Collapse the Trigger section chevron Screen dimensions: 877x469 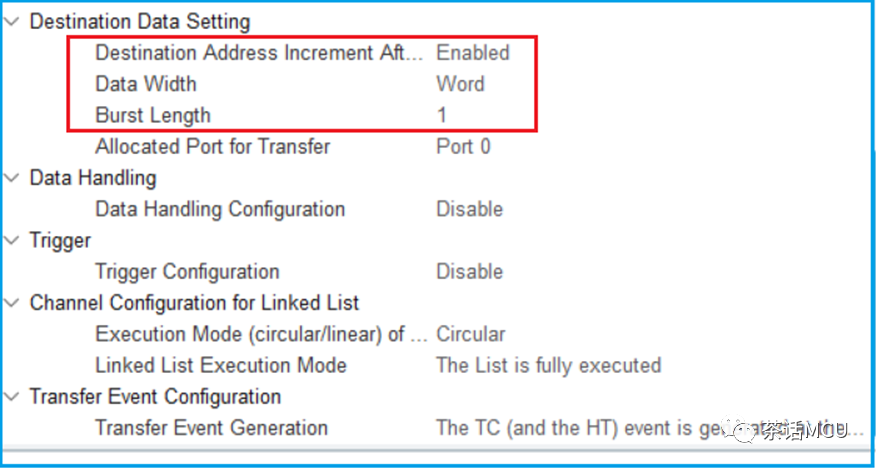tap(11, 241)
